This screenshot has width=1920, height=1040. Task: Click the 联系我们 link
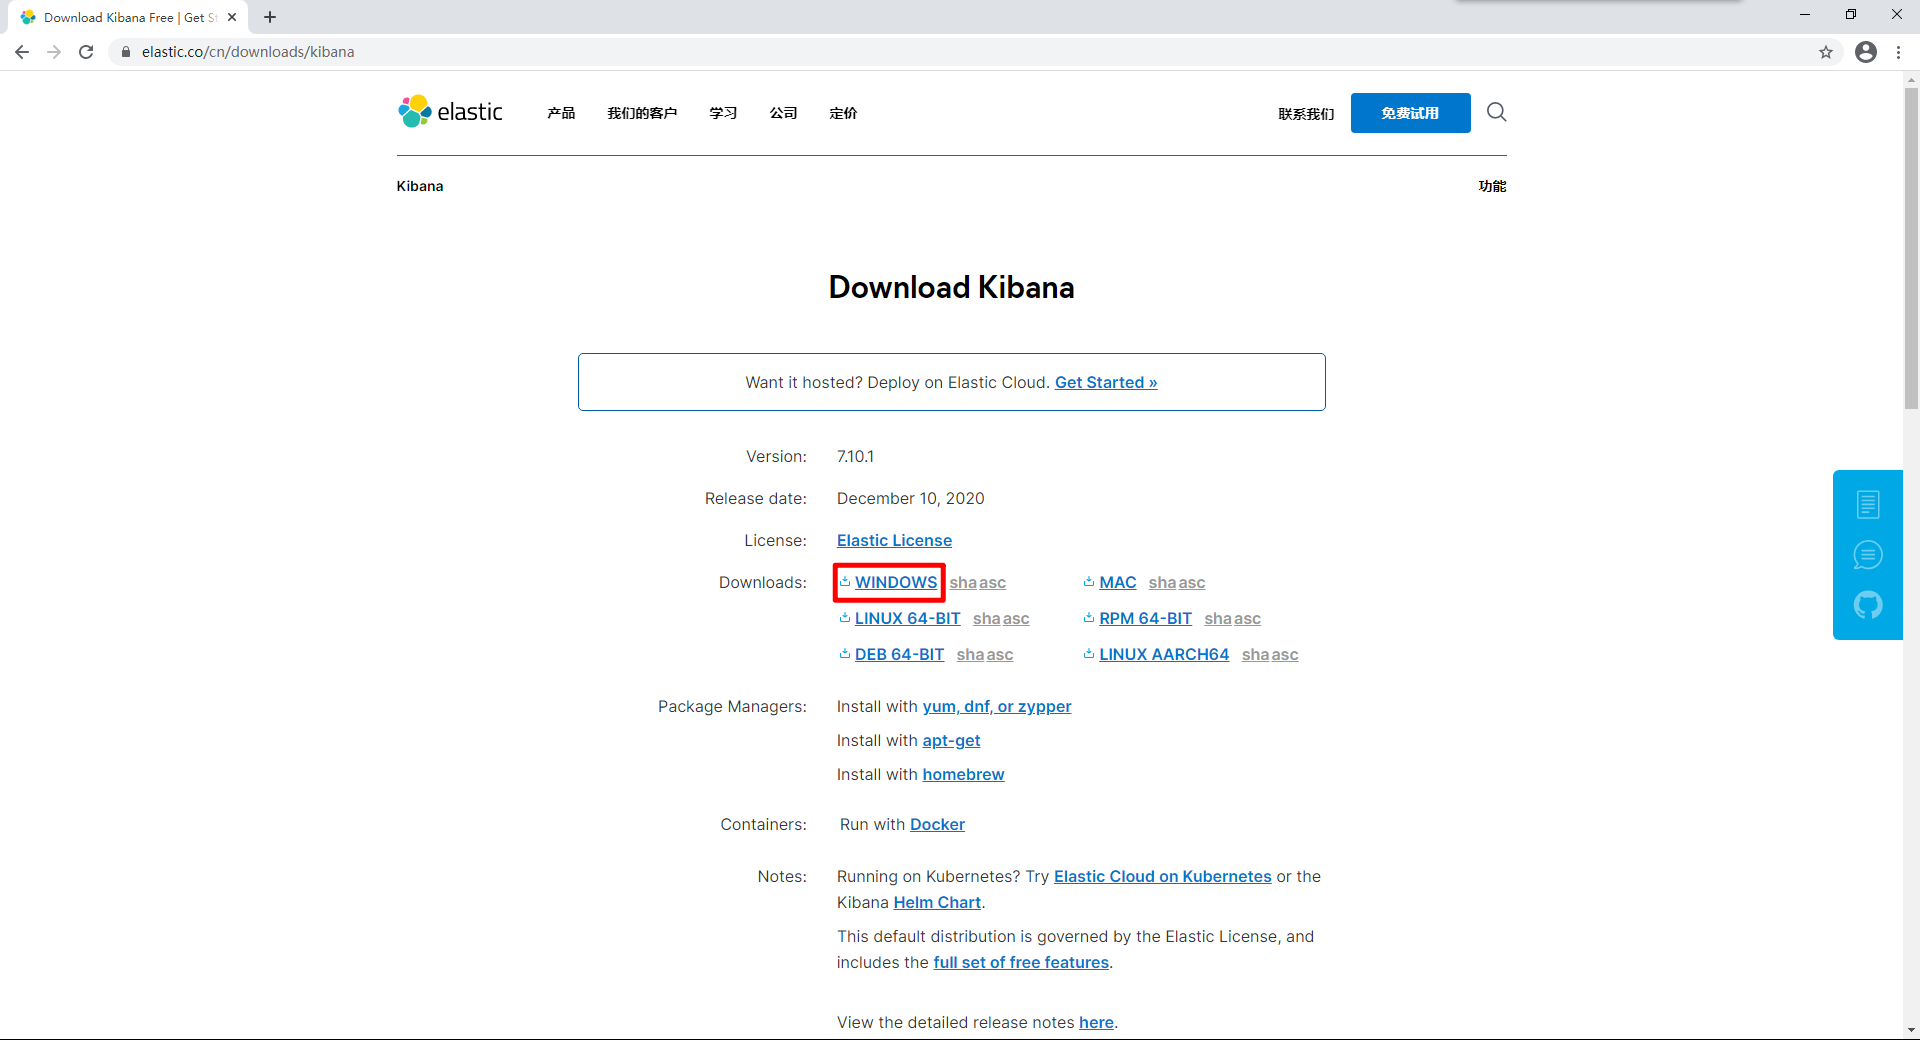[x=1306, y=114]
